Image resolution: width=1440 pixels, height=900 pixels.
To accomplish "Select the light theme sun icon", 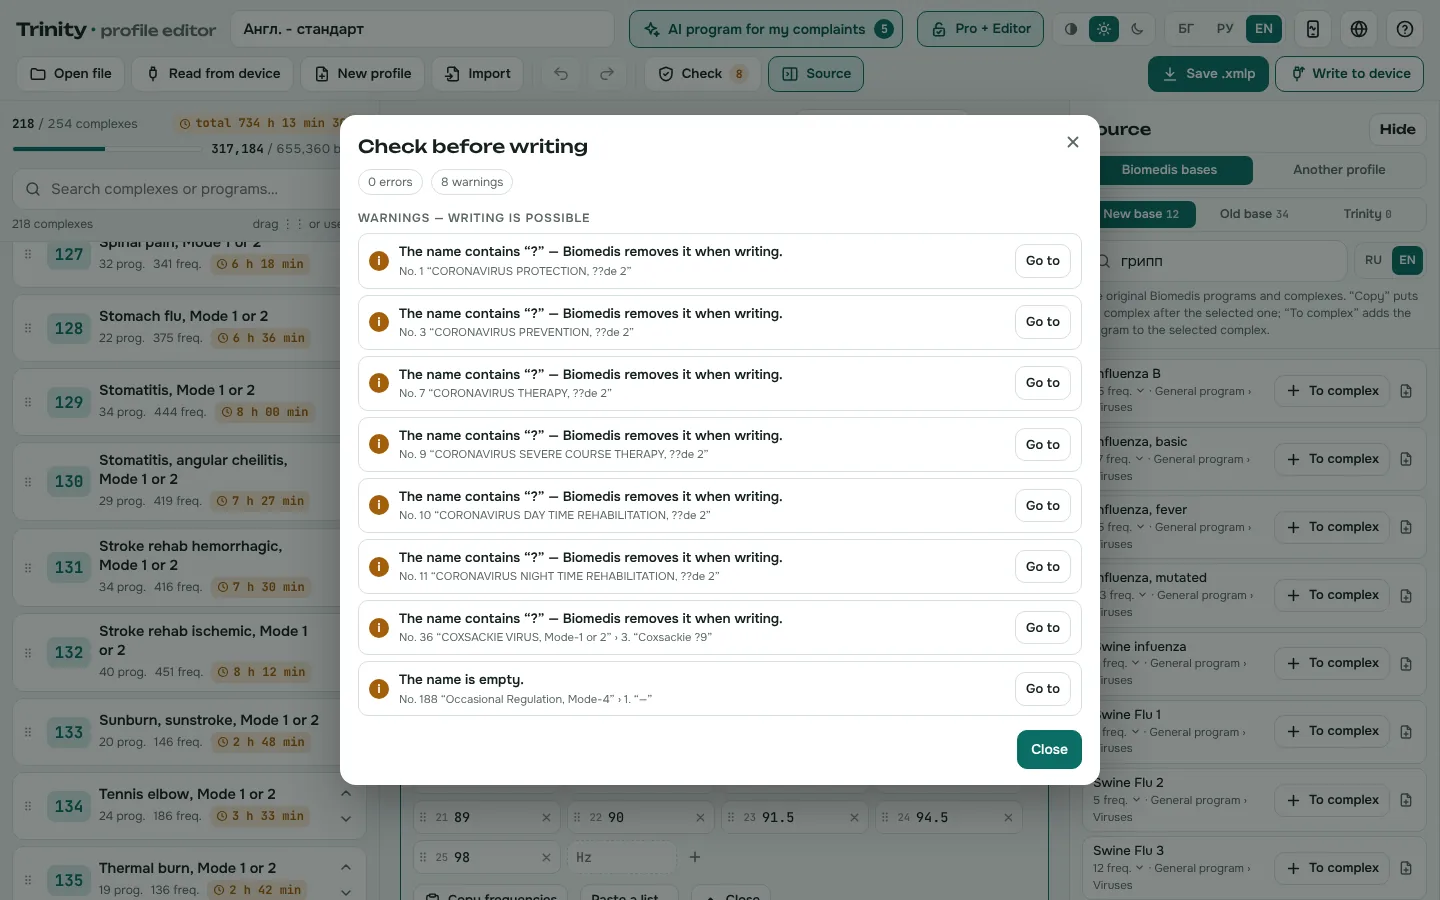I will [1104, 29].
